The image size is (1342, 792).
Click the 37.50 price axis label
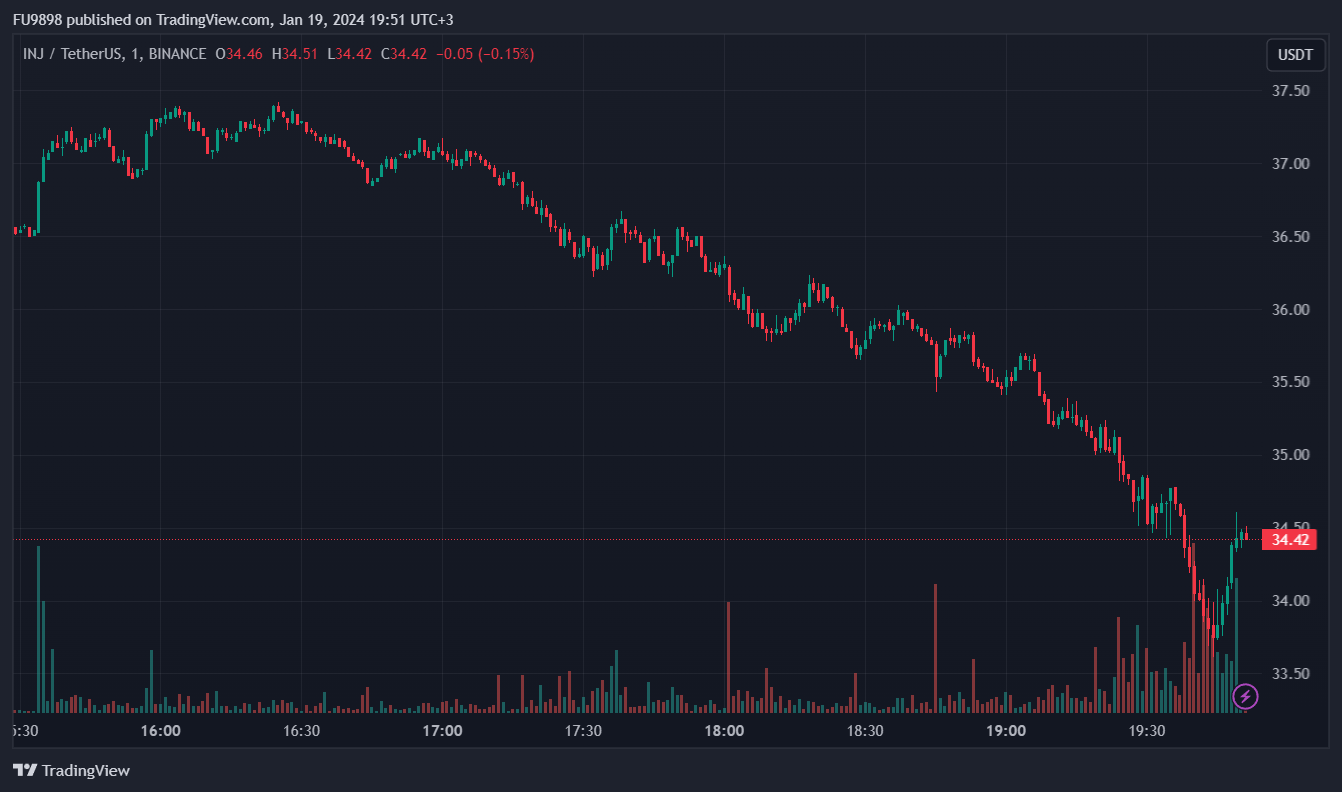click(x=1290, y=91)
